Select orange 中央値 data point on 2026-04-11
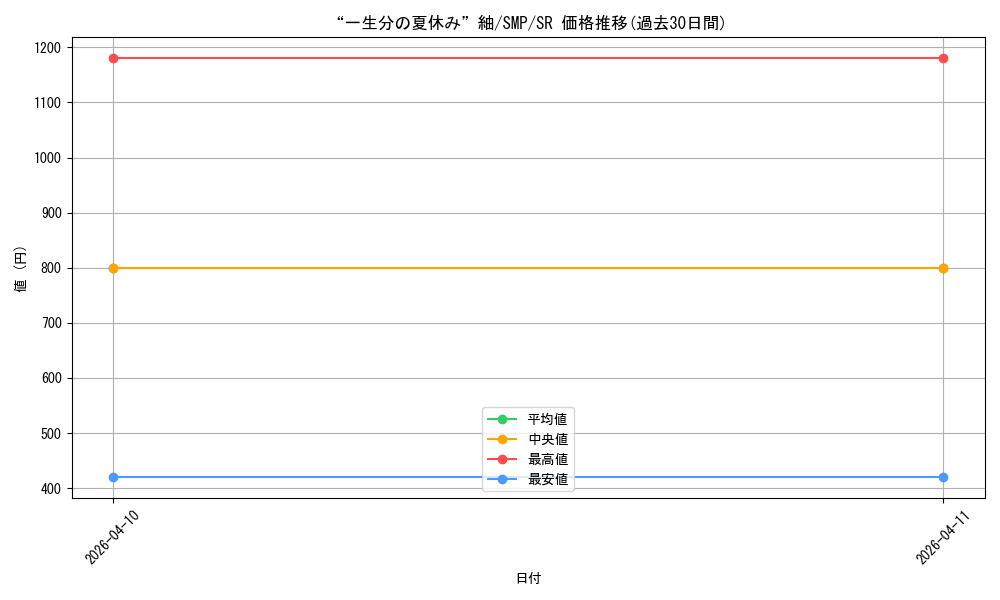Screen dimensions: 1000x600 tap(943, 268)
